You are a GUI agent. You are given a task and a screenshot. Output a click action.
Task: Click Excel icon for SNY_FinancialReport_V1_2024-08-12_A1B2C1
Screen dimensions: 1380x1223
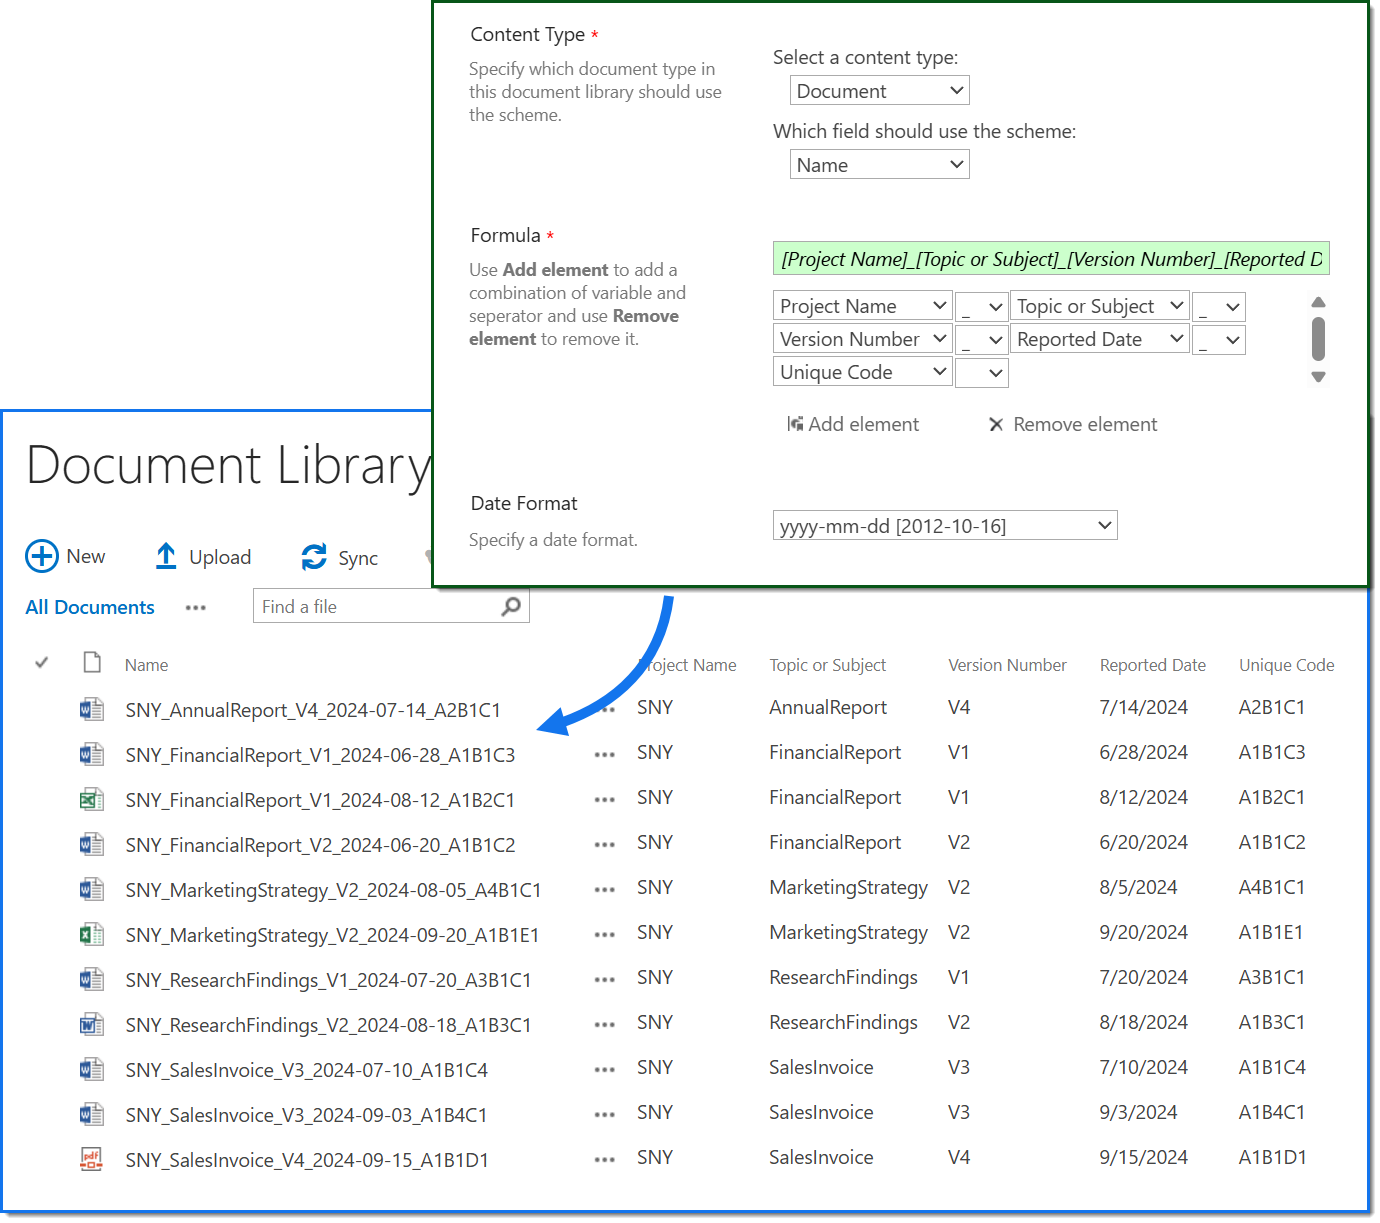pyautogui.click(x=92, y=799)
